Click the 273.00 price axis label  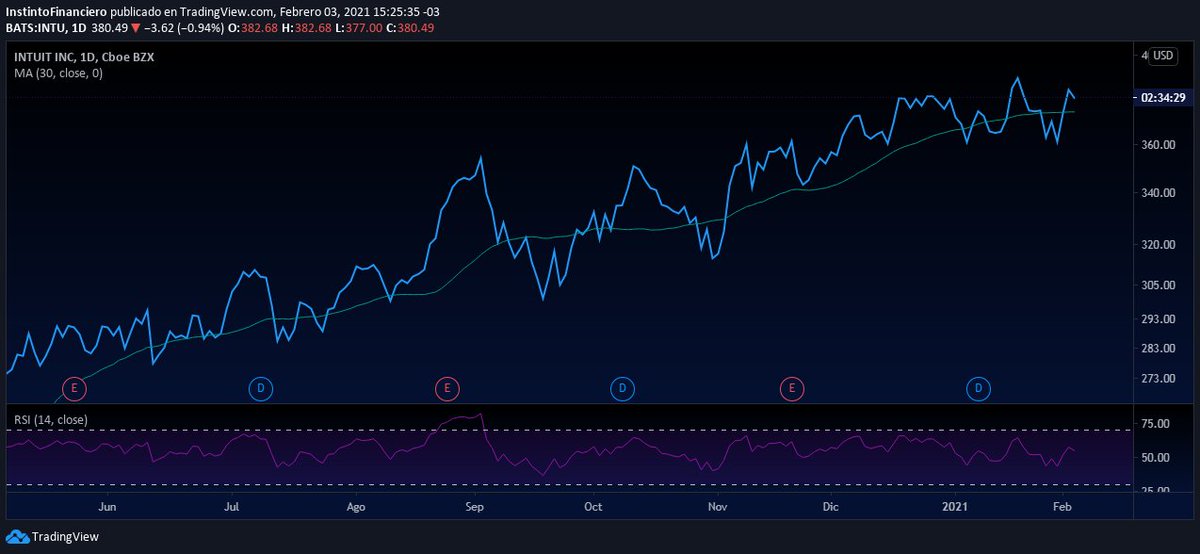point(1157,379)
